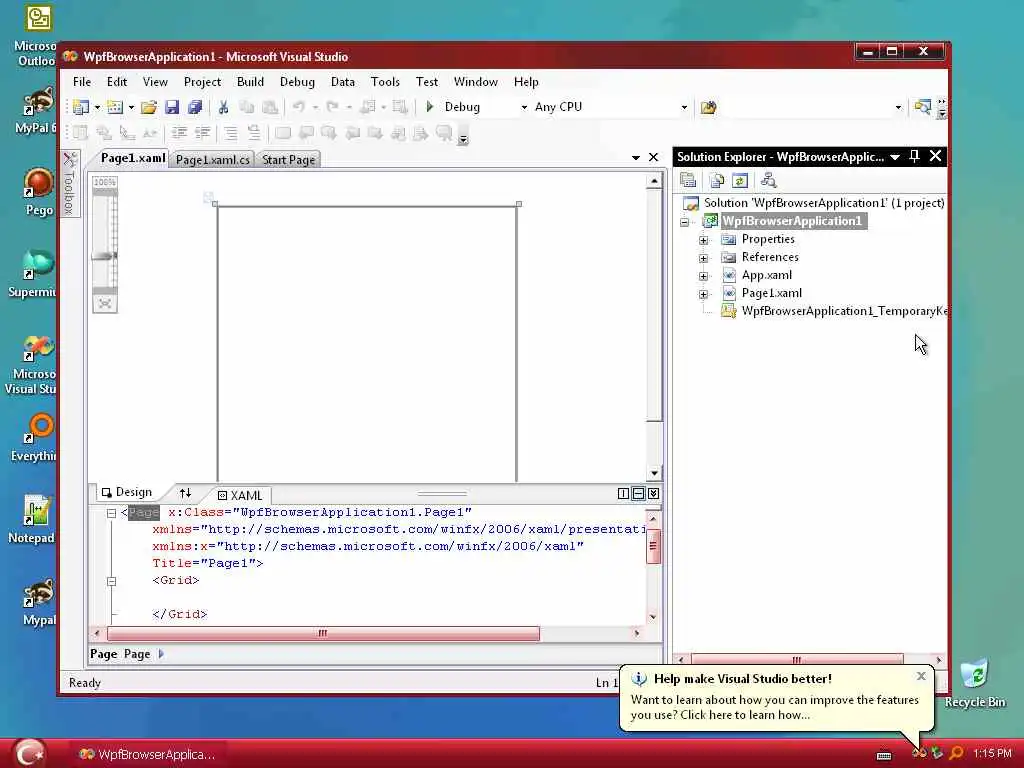1024x768 pixels.
Task: Click the Solution Explorer toolbar icon at far right
Action: pos(922,107)
